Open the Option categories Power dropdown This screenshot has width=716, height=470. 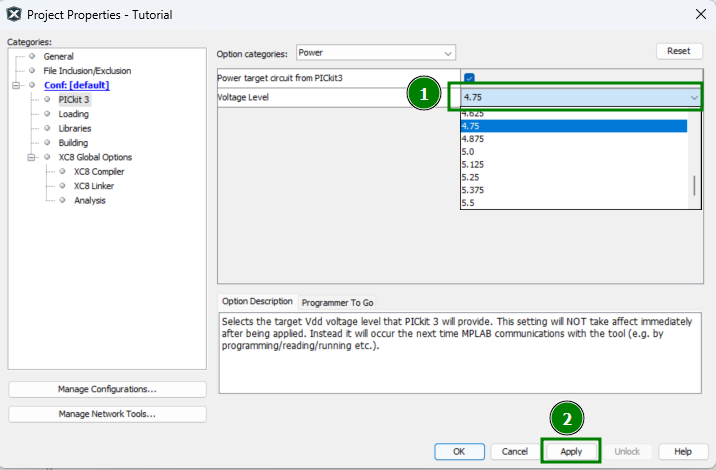pyautogui.click(x=376, y=53)
